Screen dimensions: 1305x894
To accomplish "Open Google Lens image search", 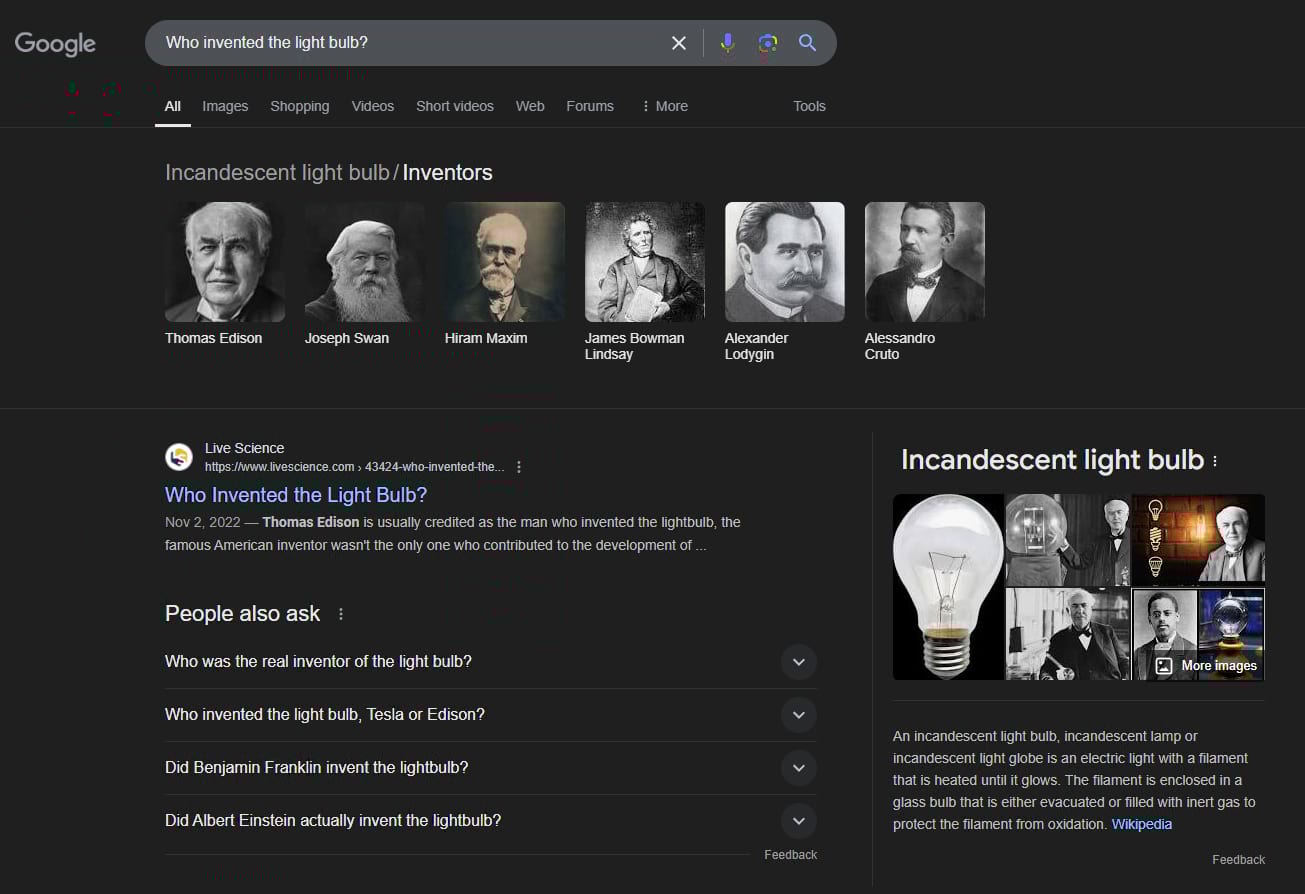I will pos(766,43).
